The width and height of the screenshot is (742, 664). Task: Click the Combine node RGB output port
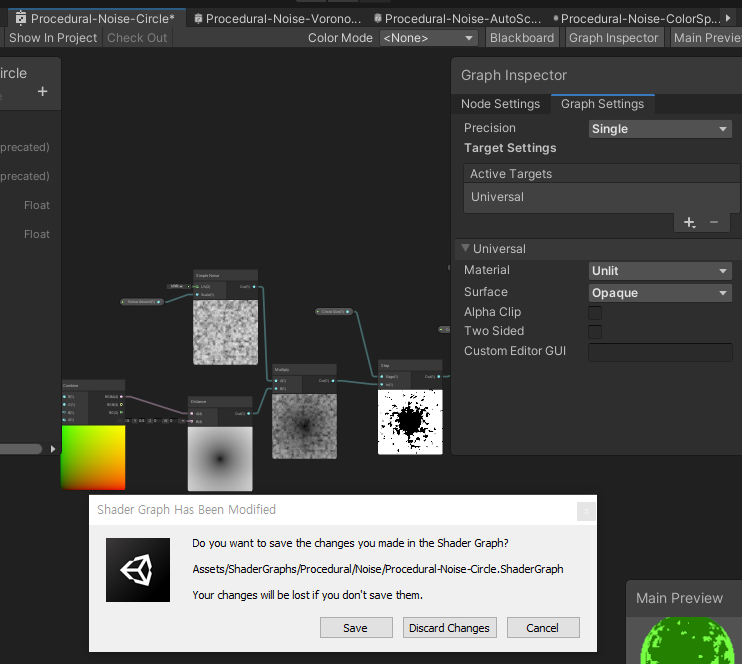(122, 405)
